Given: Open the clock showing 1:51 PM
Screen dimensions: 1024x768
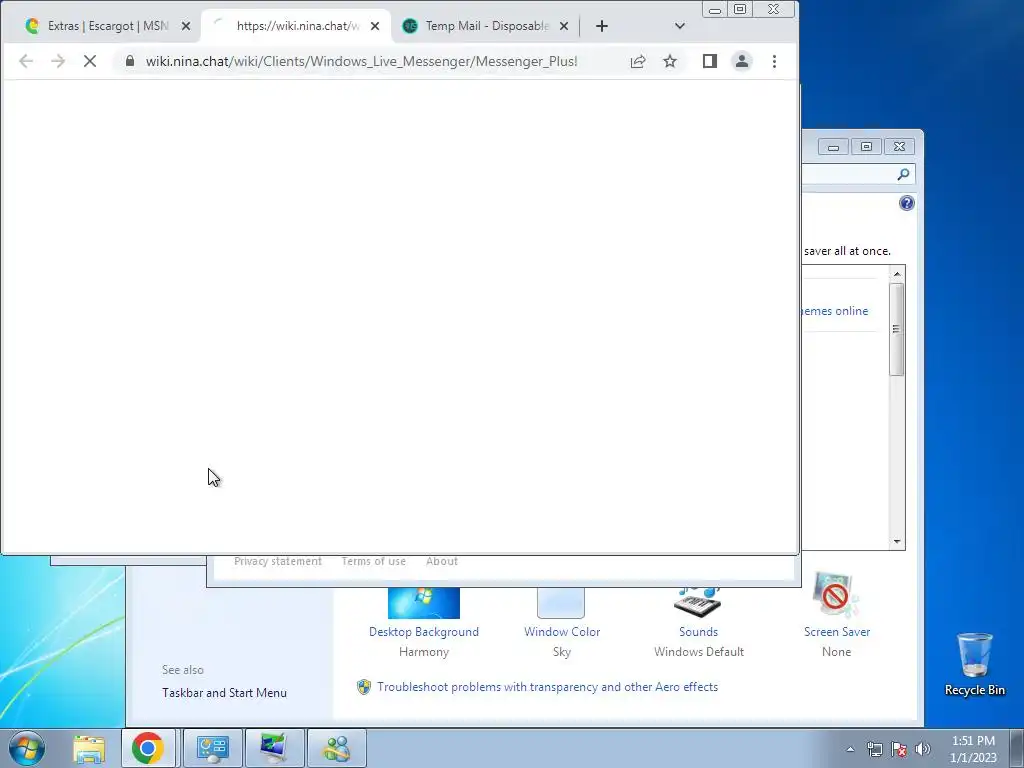Looking at the screenshot, I should [x=973, y=748].
